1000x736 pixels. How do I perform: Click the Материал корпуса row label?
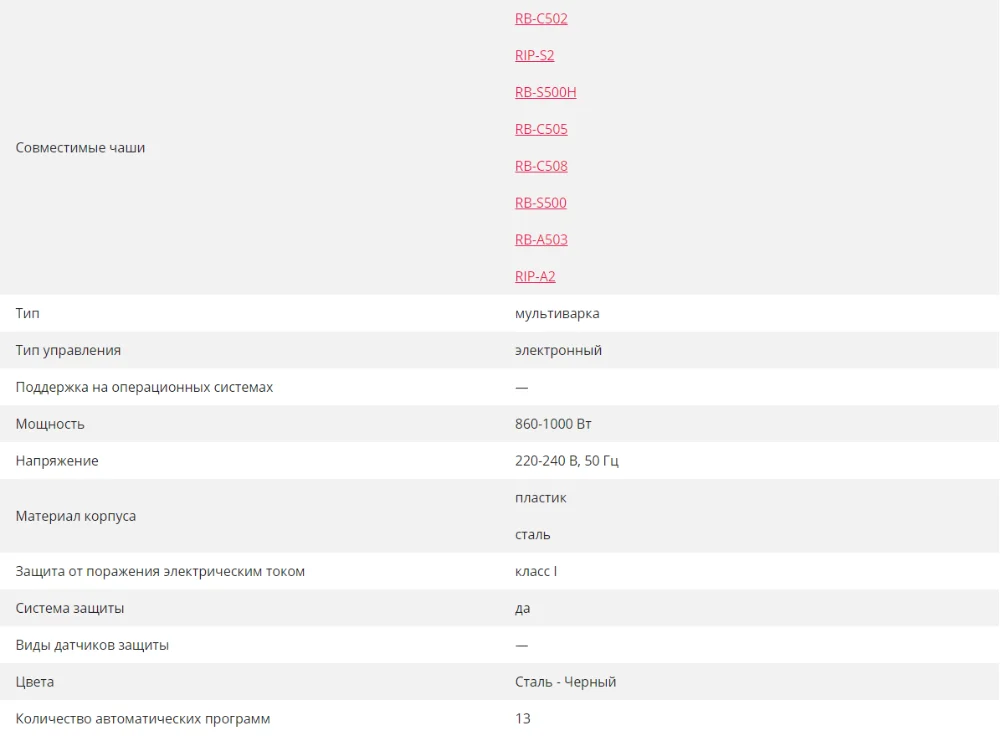75,516
